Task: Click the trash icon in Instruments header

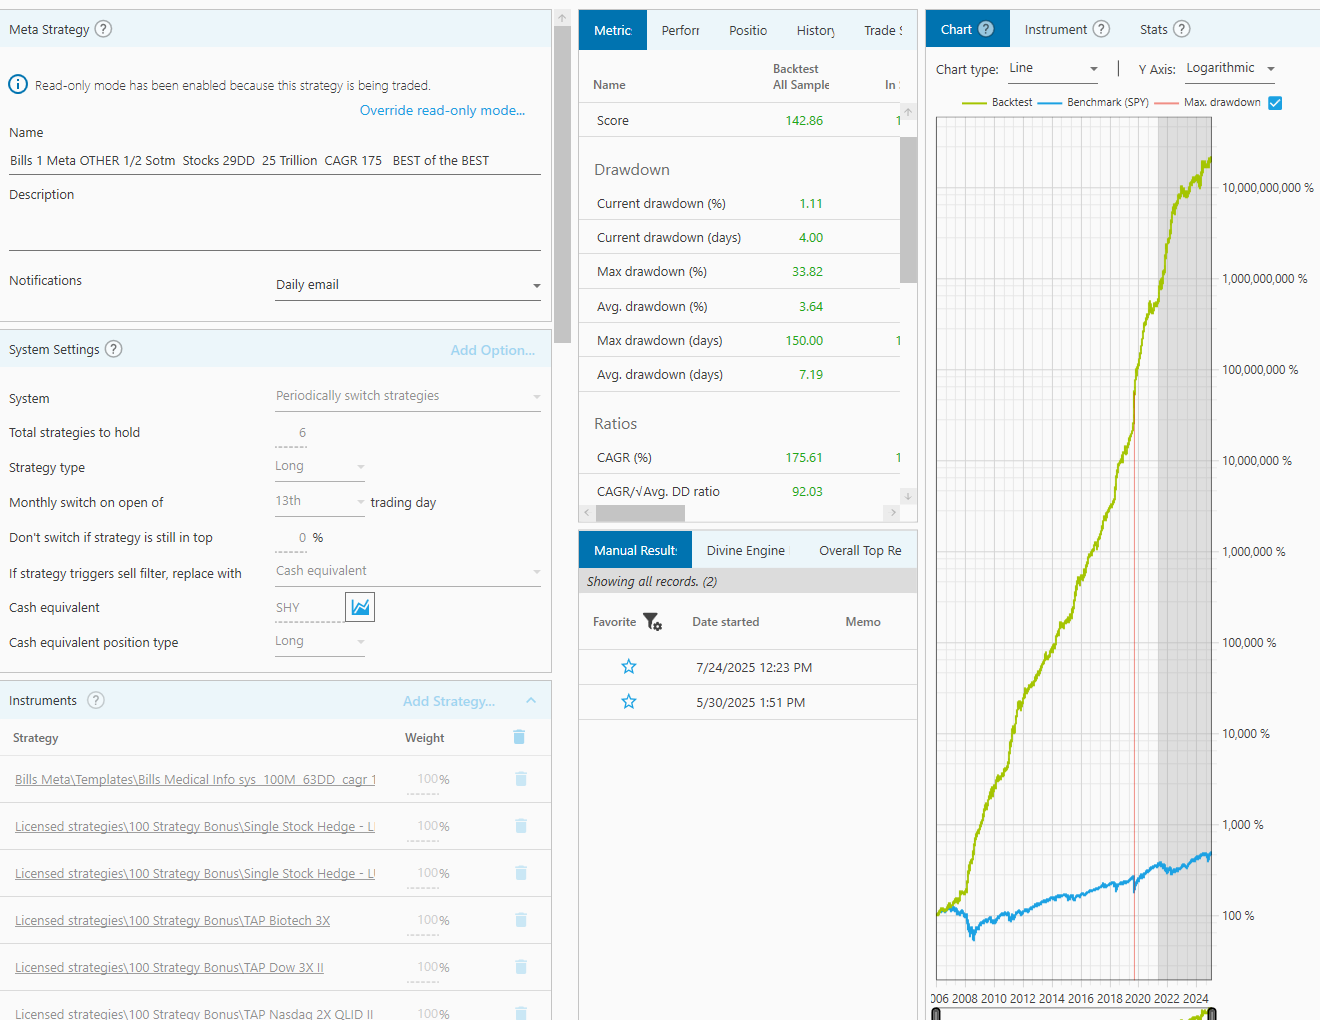Action: coord(519,737)
